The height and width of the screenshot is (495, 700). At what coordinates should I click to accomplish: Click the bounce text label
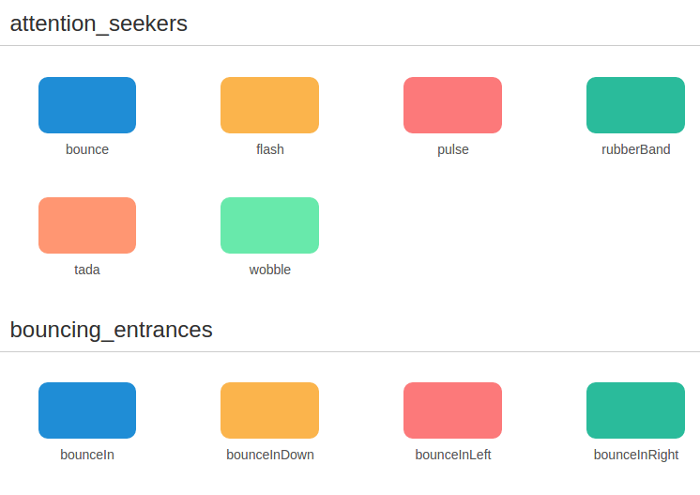click(87, 150)
